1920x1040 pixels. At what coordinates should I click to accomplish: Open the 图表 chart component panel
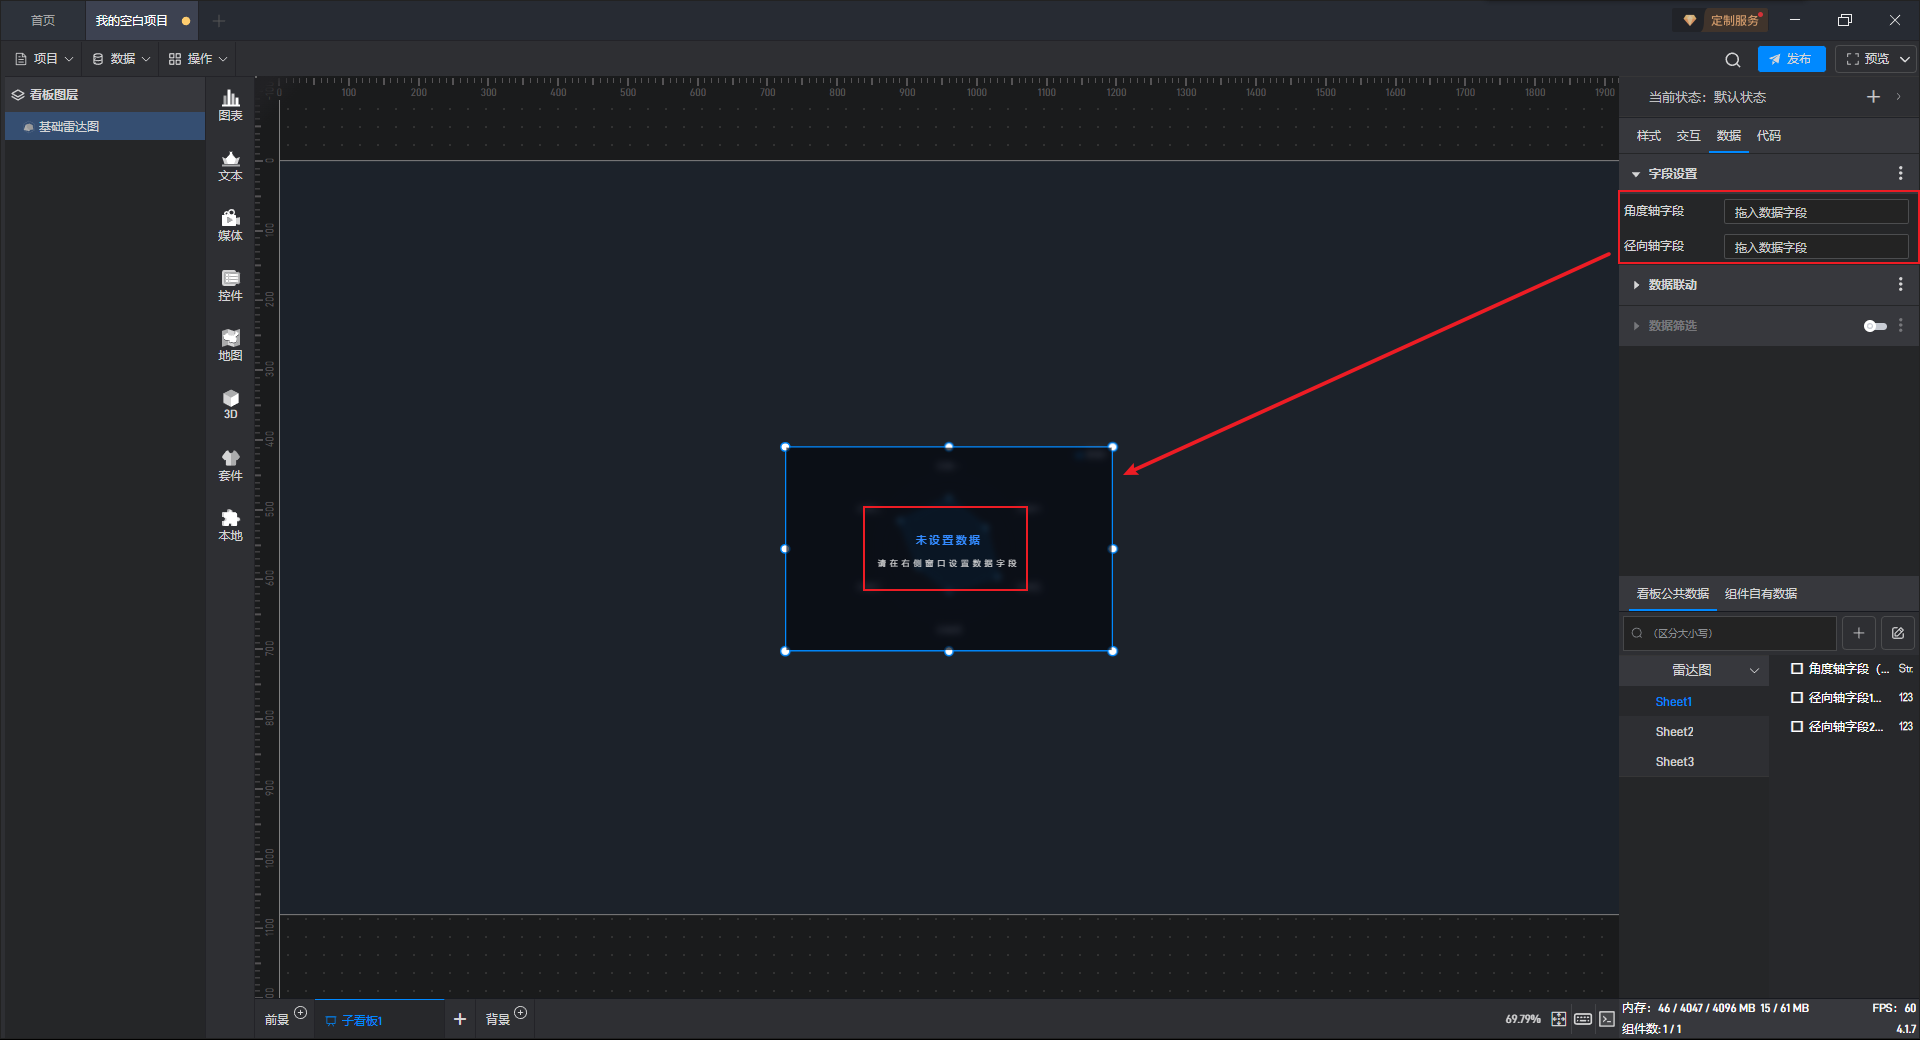(230, 105)
